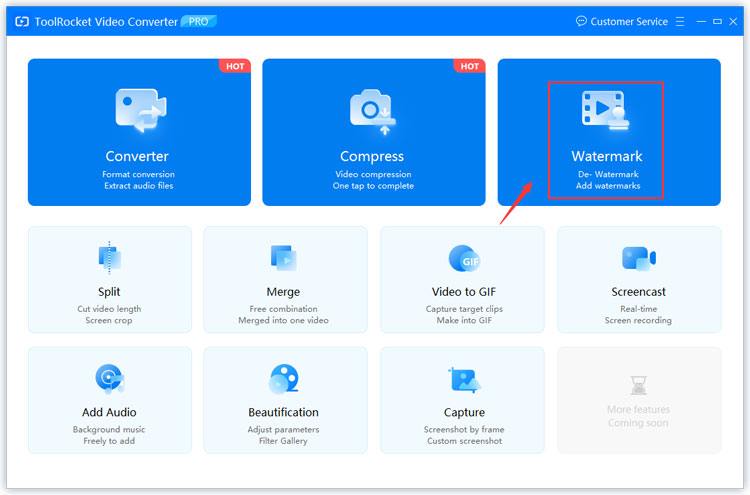Select the Split tool icon
Viewport: 750px width, 495px height.
point(110,257)
